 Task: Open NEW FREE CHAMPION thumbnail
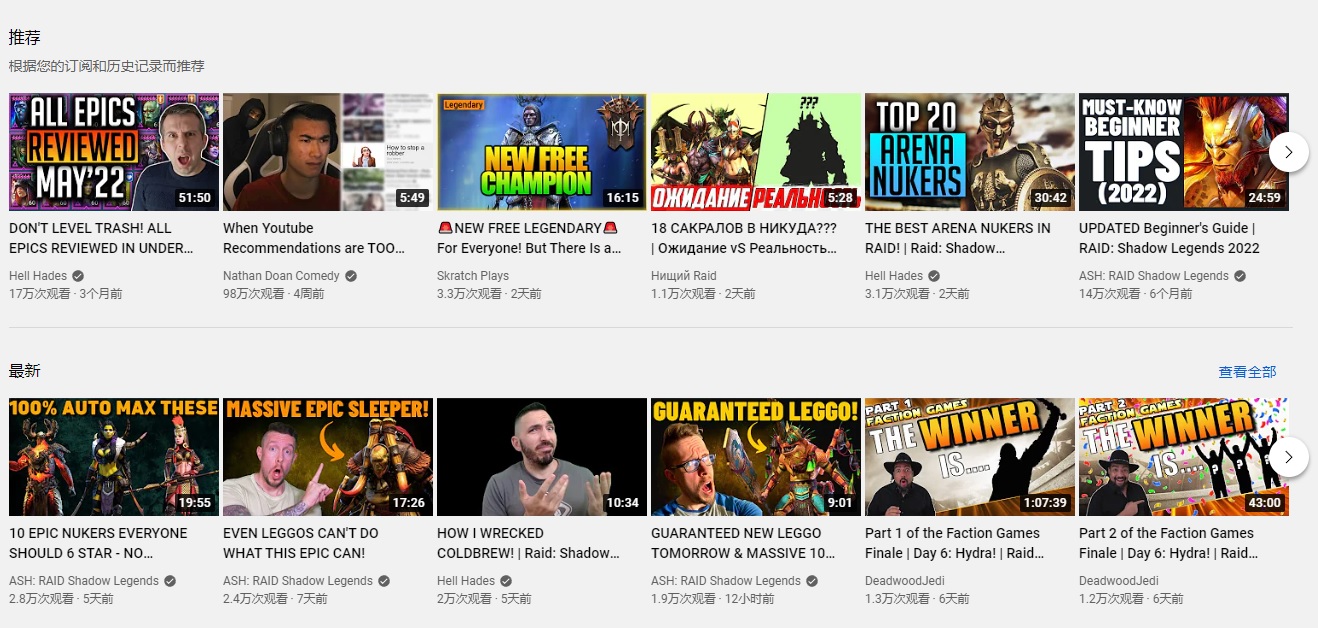point(542,152)
